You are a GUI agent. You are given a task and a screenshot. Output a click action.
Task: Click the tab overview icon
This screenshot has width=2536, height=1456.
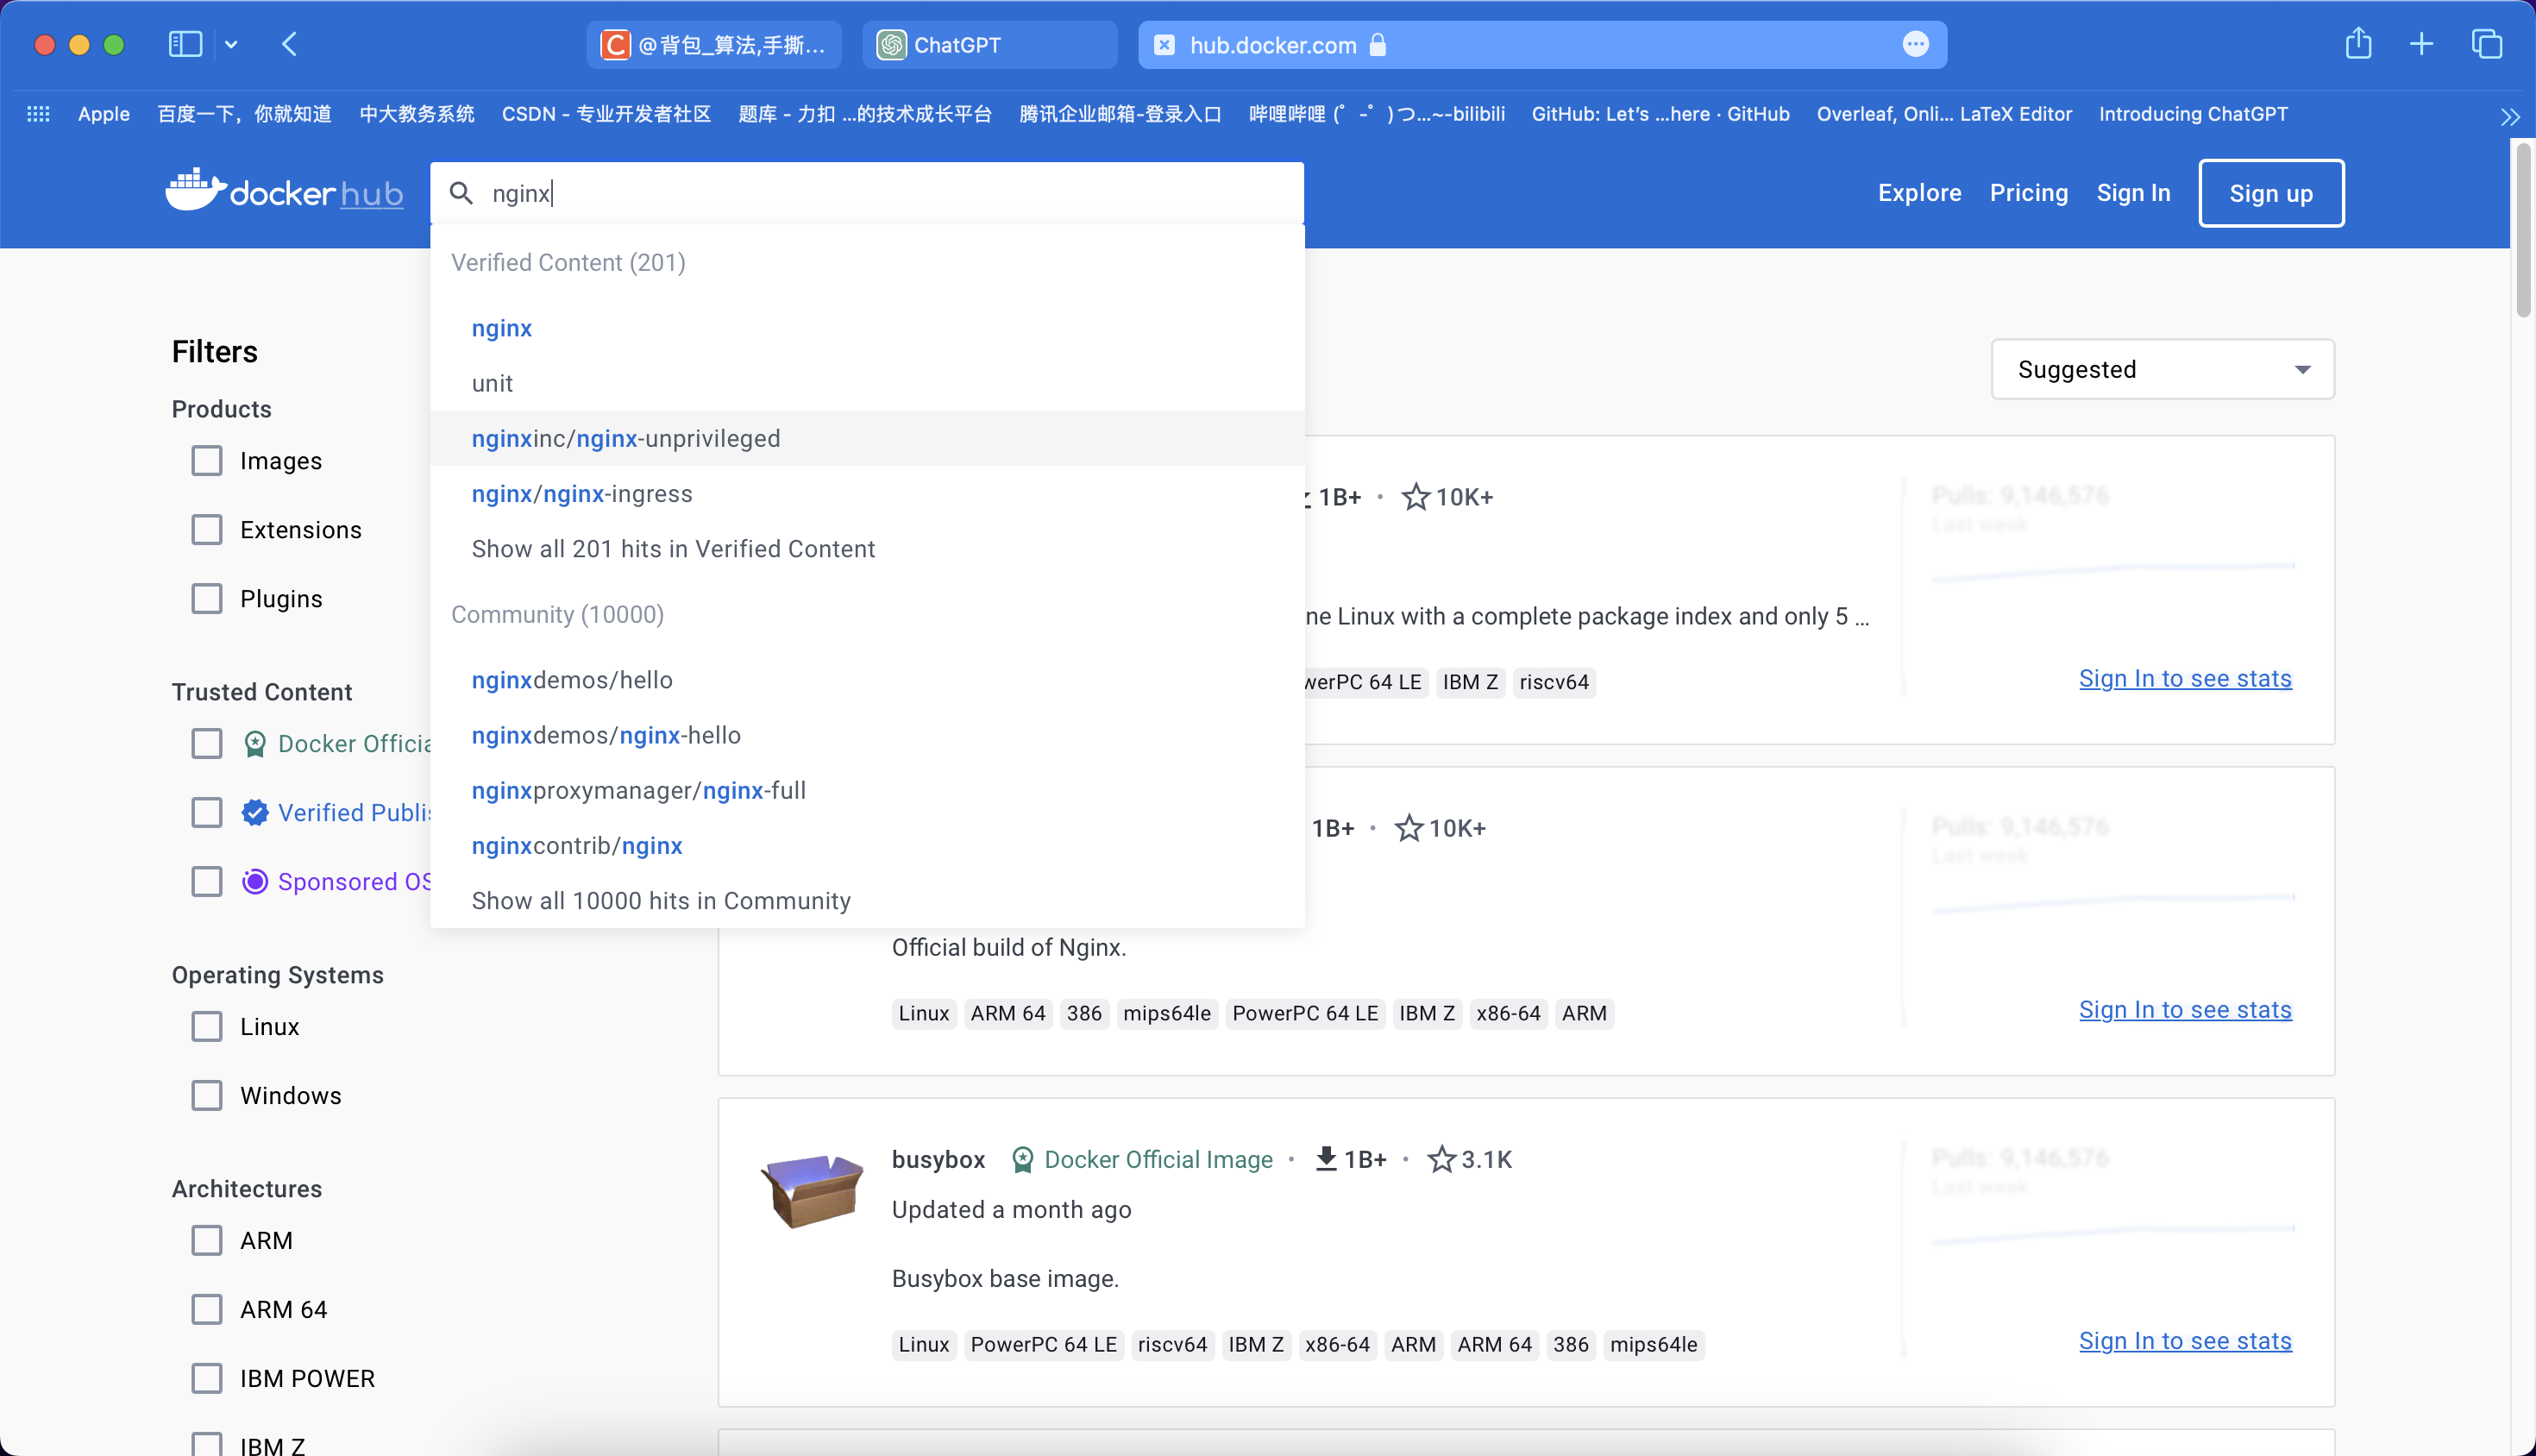[2486, 44]
